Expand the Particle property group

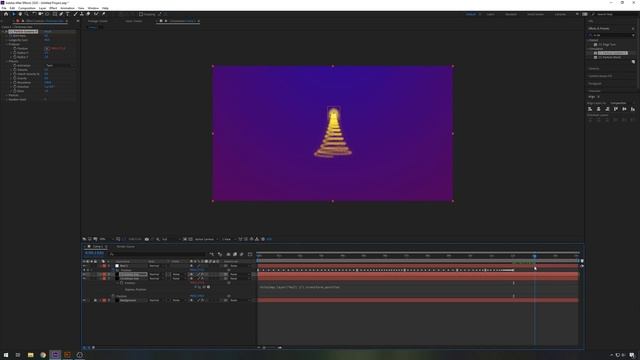coord(7,95)
